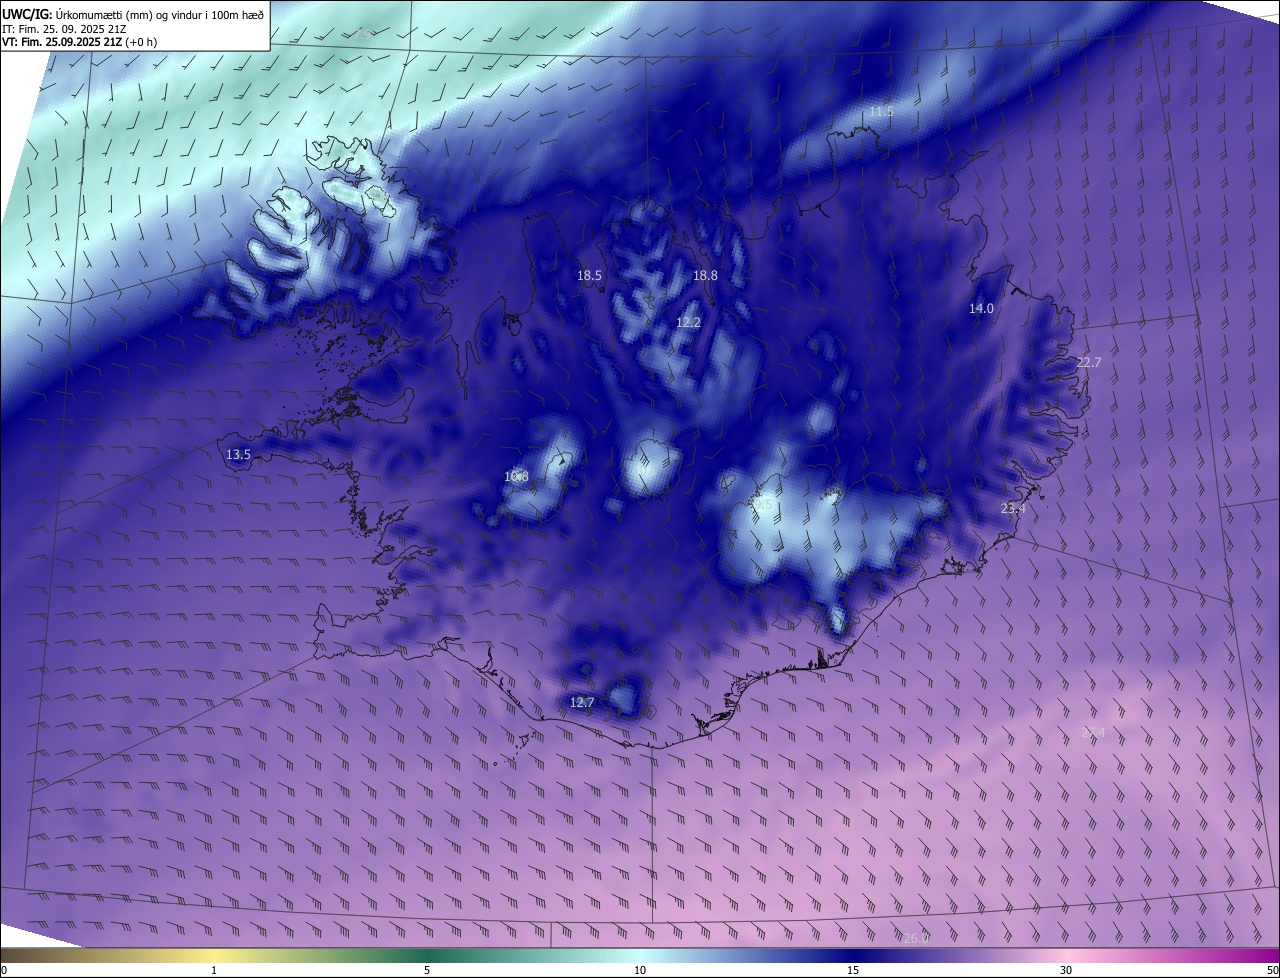Select the 13.5 value label

pos(238,455)
